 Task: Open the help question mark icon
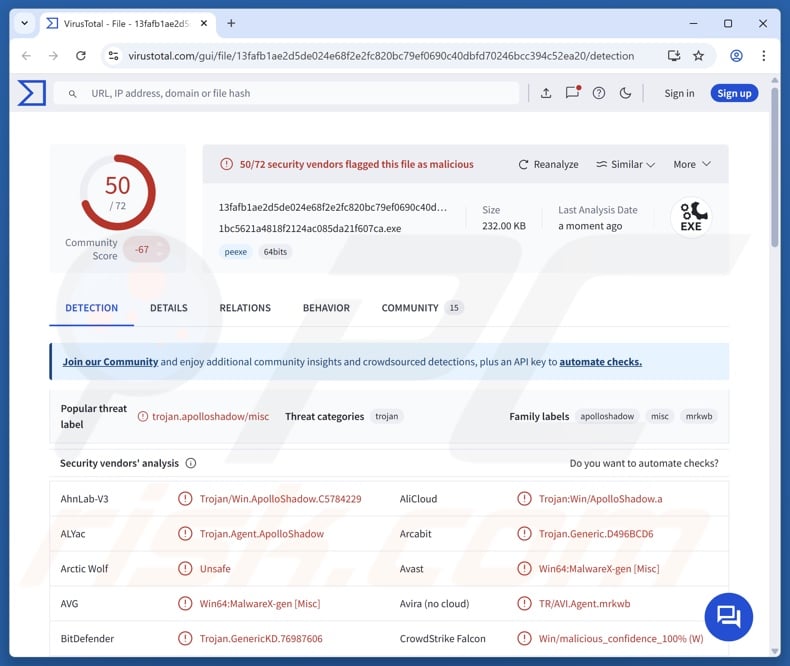599,93
